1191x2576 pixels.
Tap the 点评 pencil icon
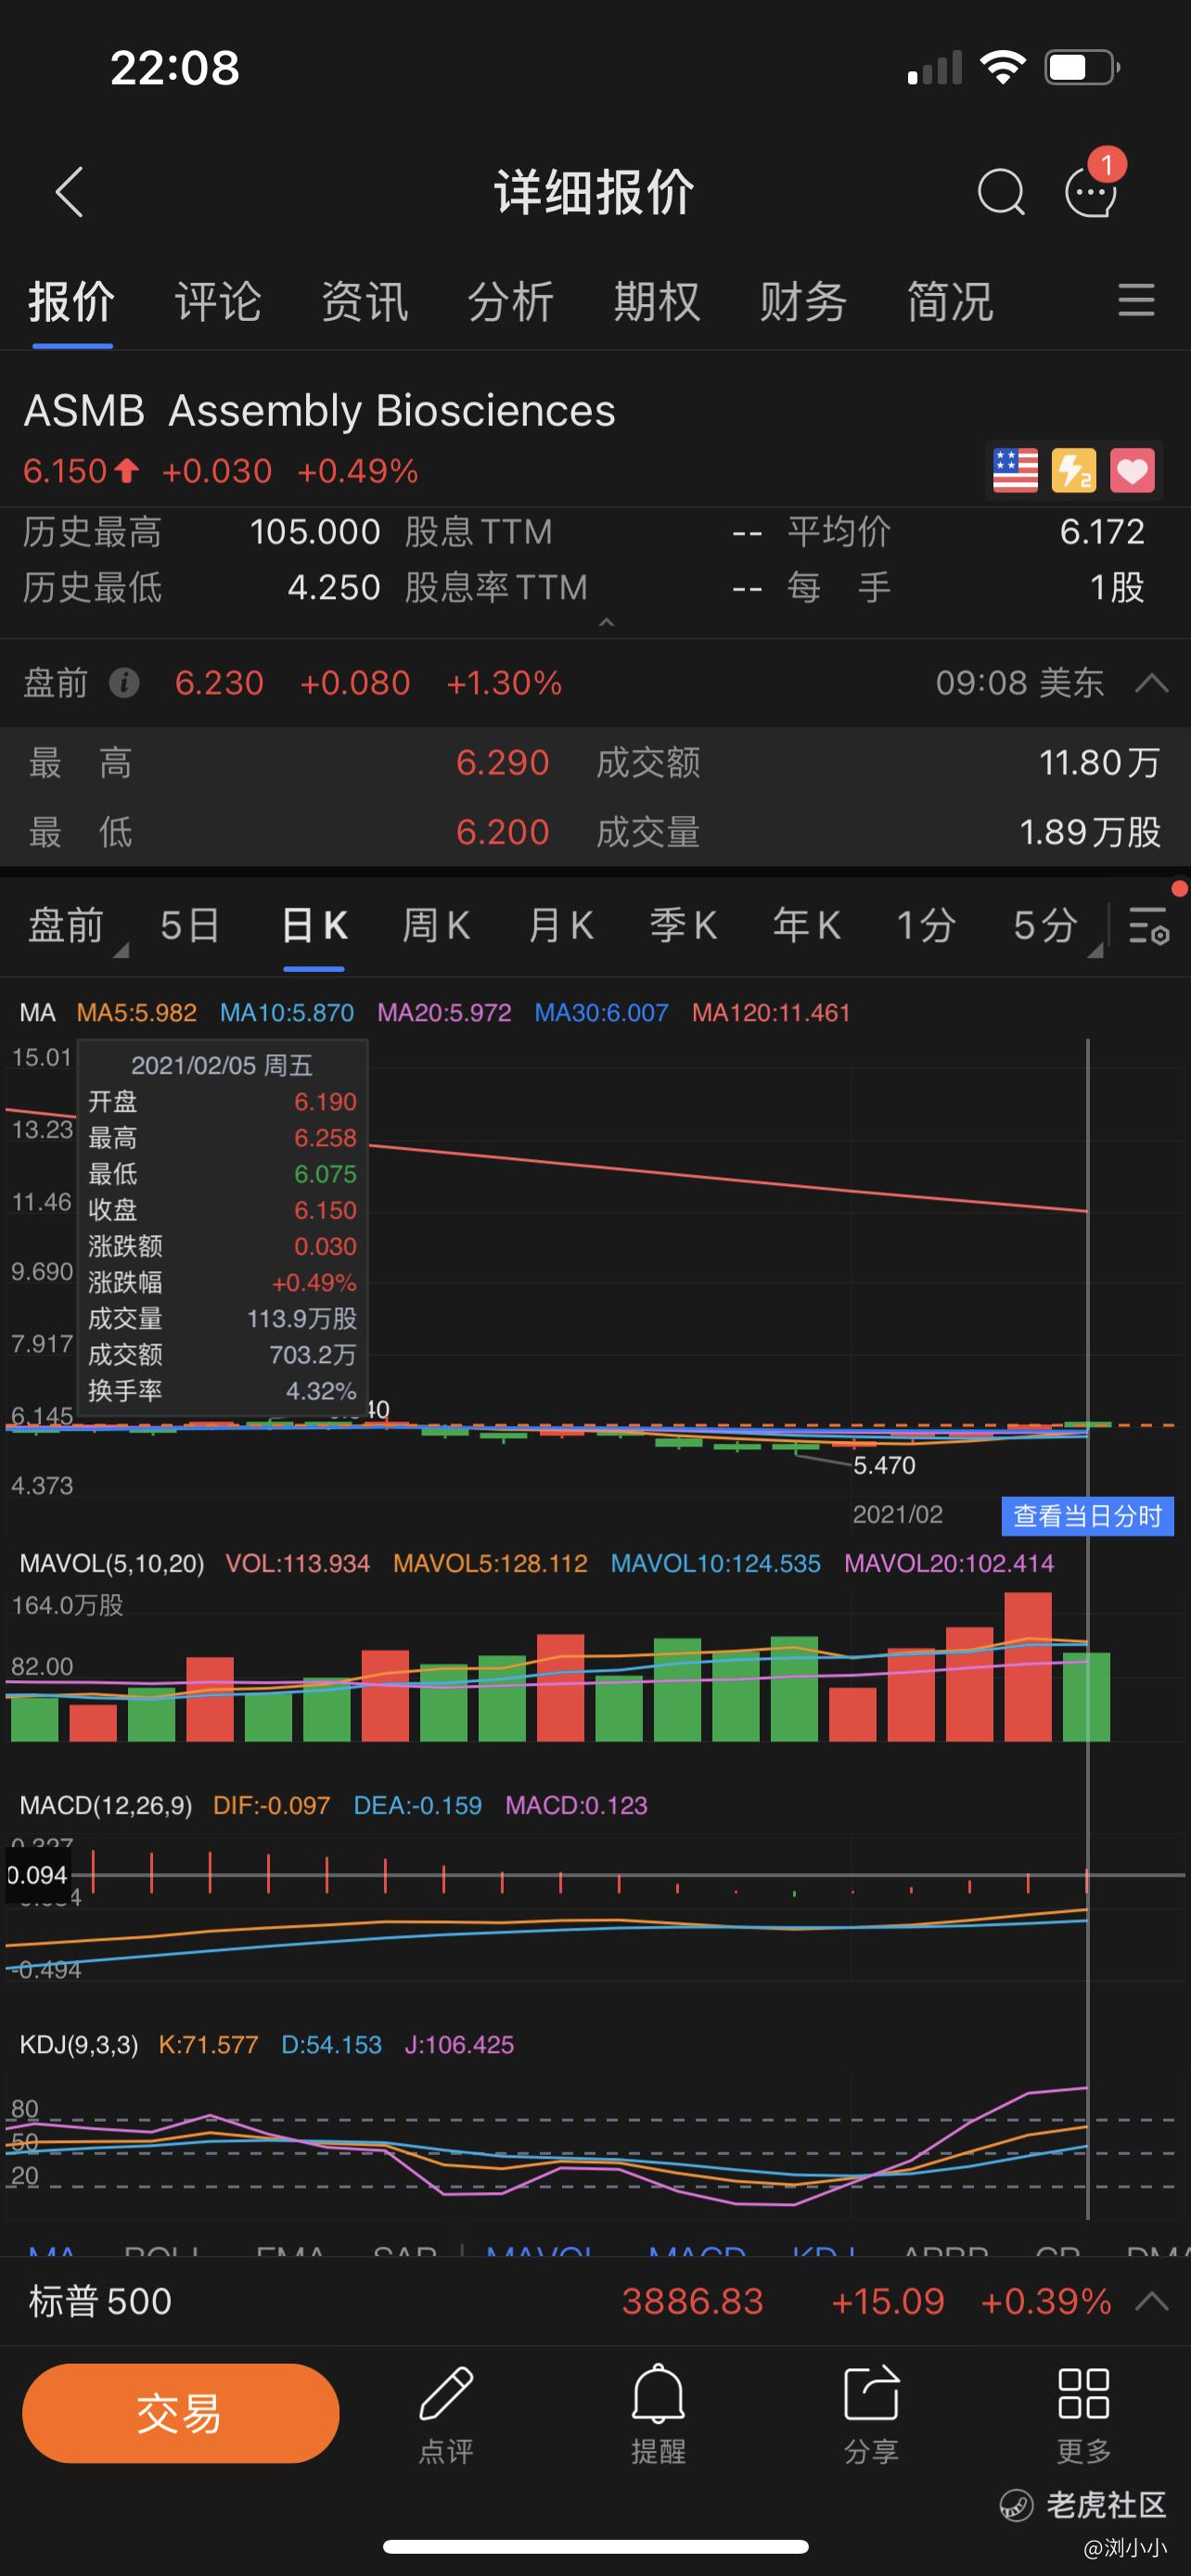446,2414
